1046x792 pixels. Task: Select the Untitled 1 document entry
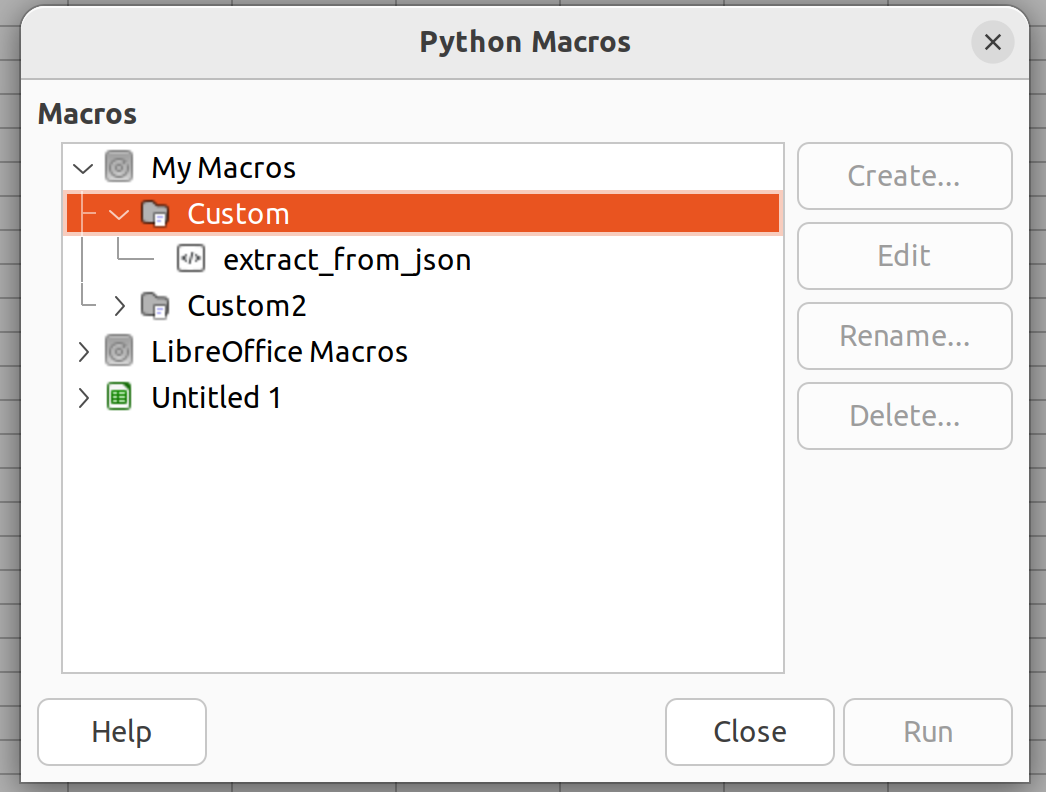(x=216, y=398)
